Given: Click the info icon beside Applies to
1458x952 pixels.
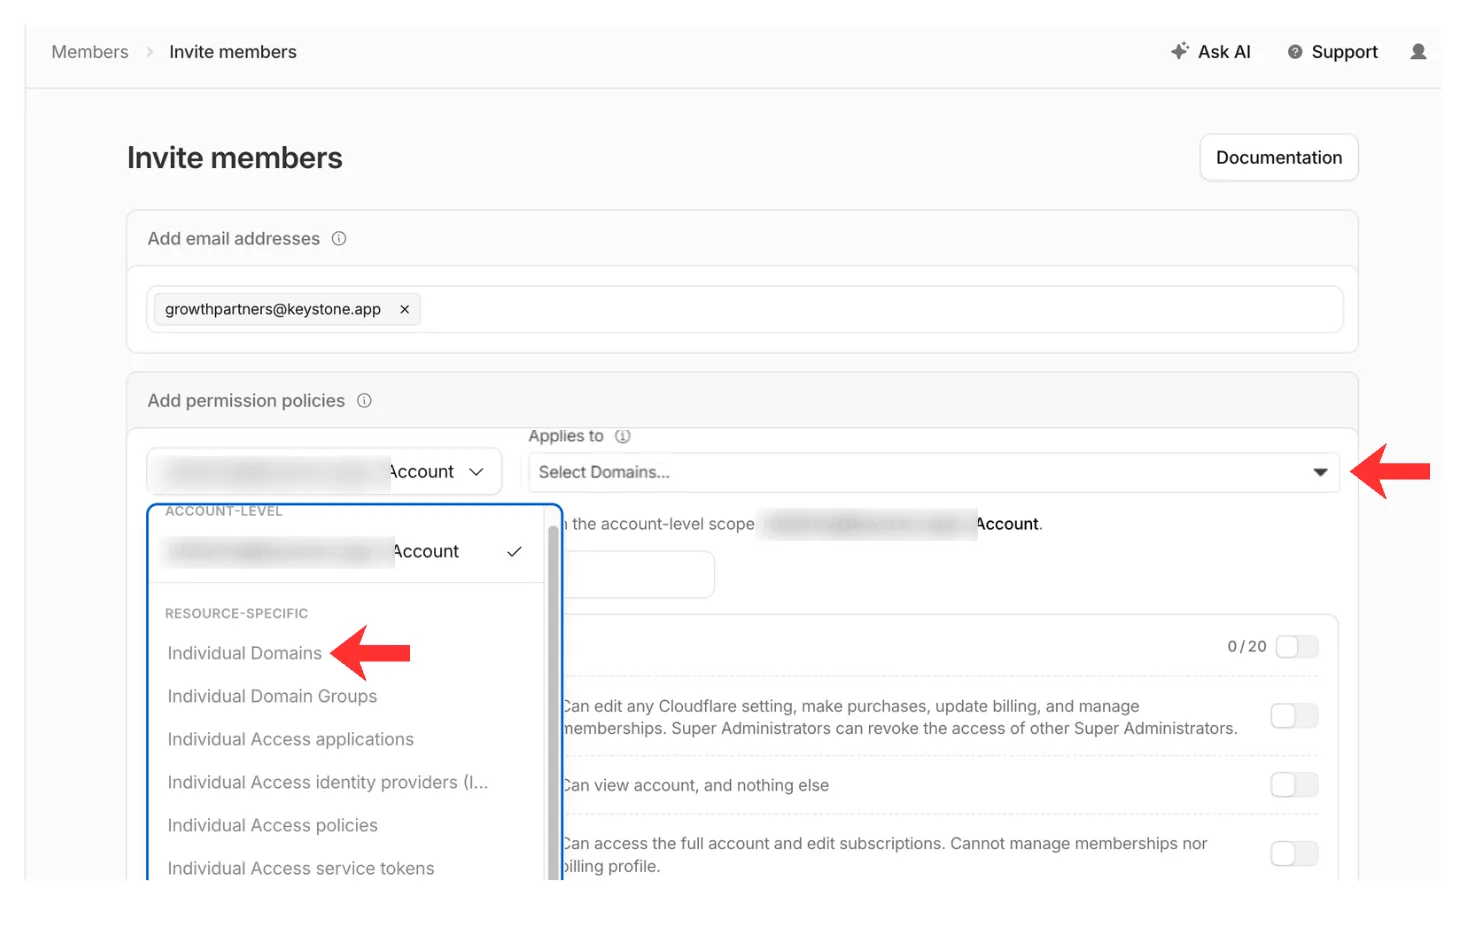Looking at the screenshot, I should coord(623,436).
